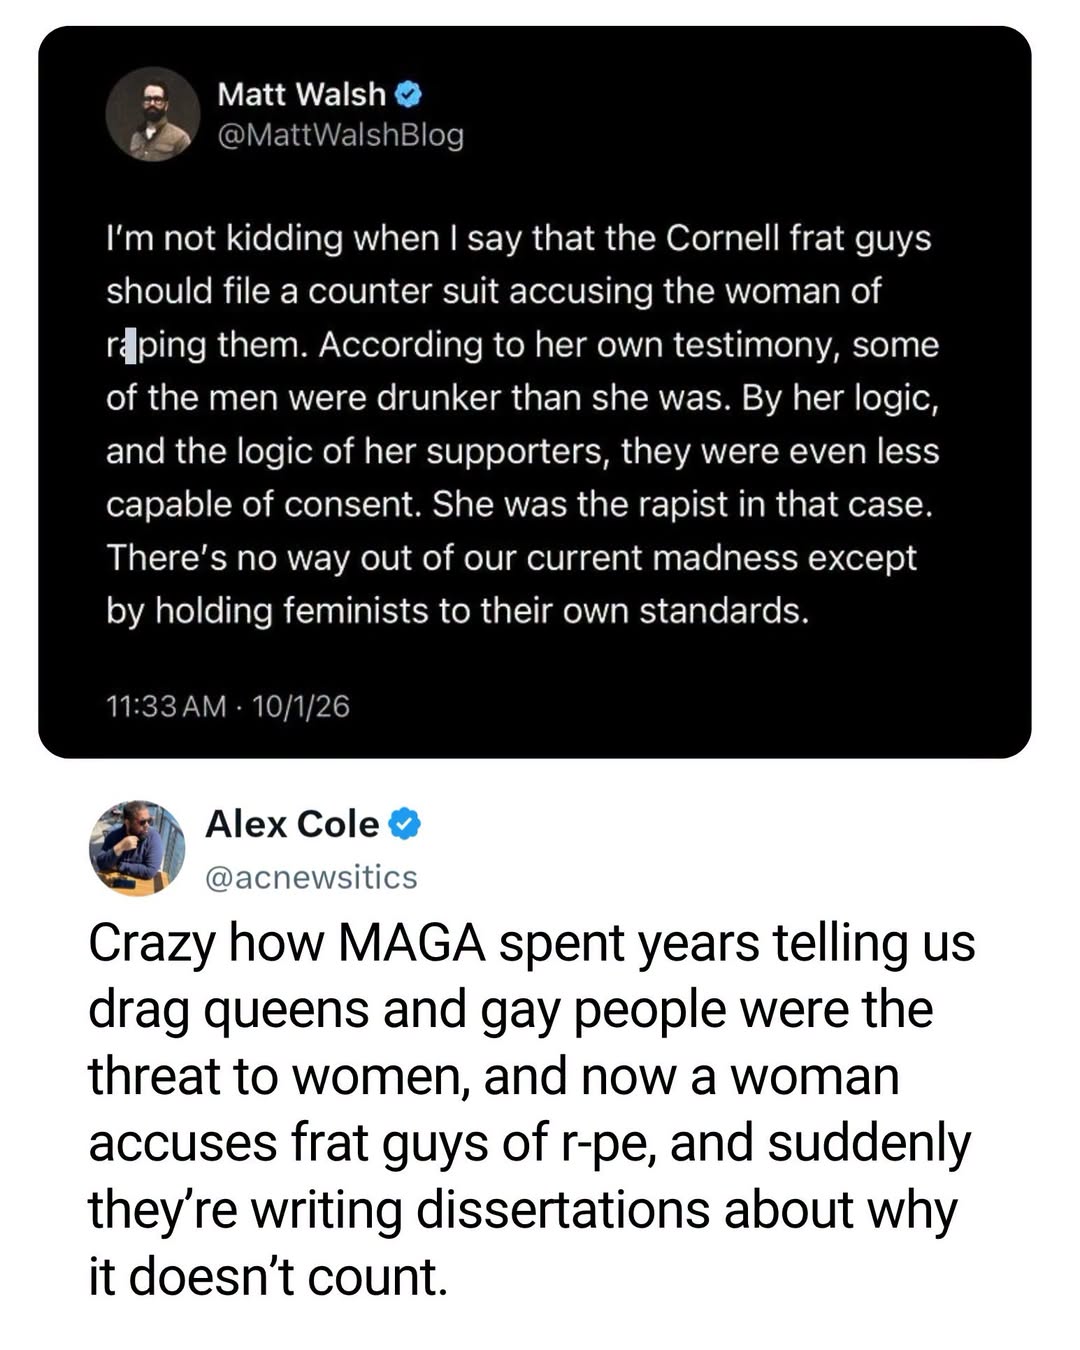1080x1350 pixels.
Task: Click the blue verified badge beside Matt Walsh
Action: click(408, 95)
